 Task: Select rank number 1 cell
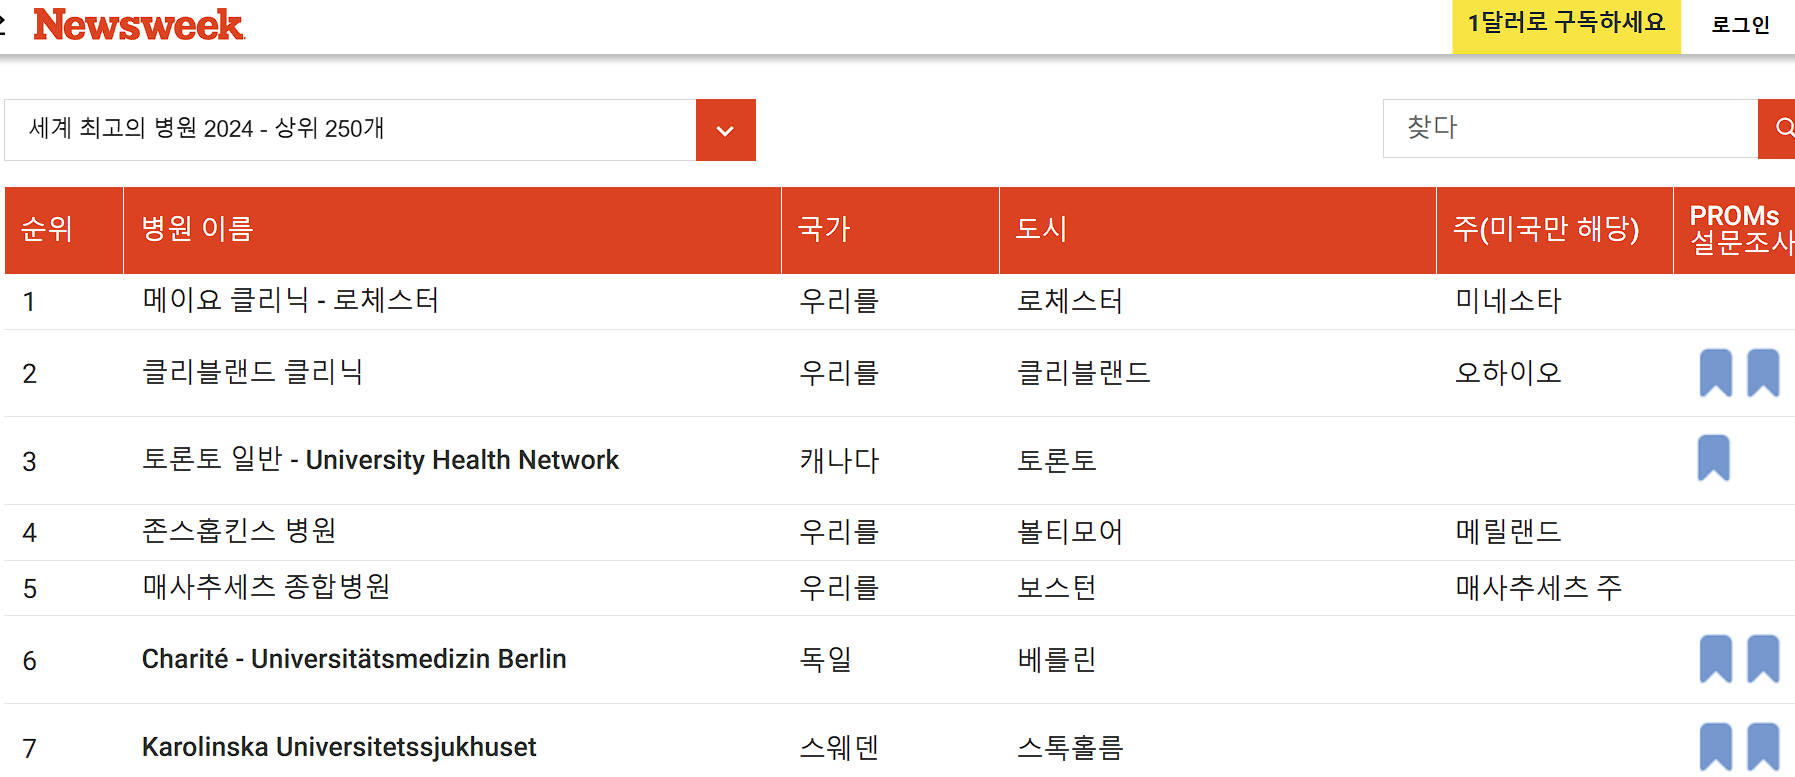(x=29, y=302)
